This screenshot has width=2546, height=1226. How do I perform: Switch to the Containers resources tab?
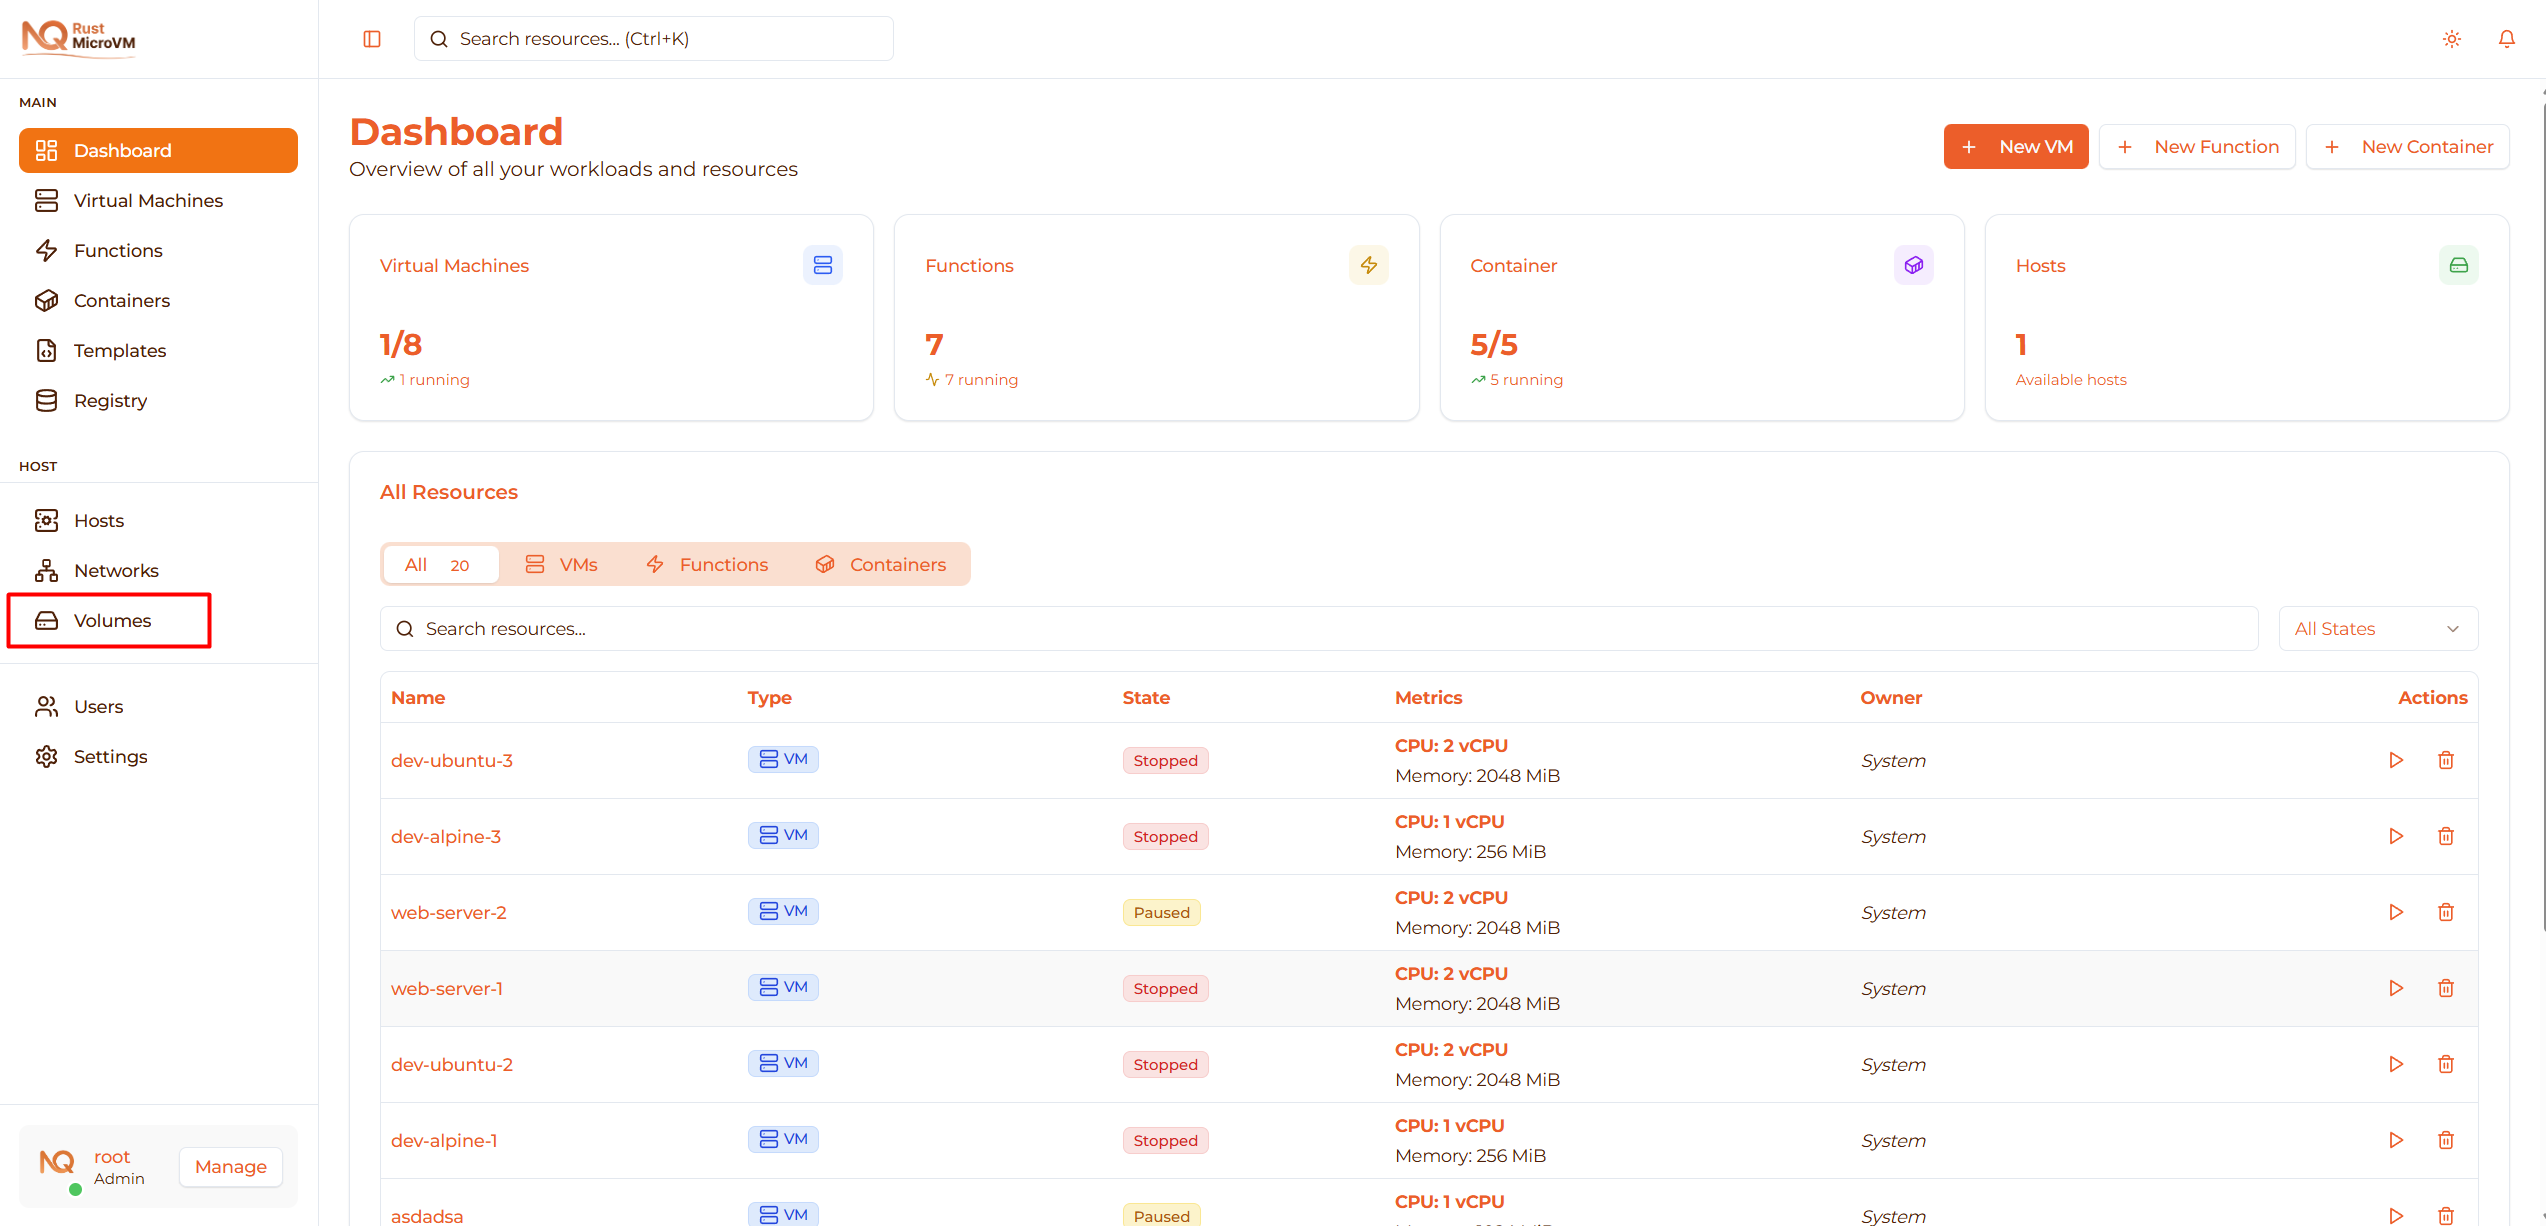click(882, 564)
